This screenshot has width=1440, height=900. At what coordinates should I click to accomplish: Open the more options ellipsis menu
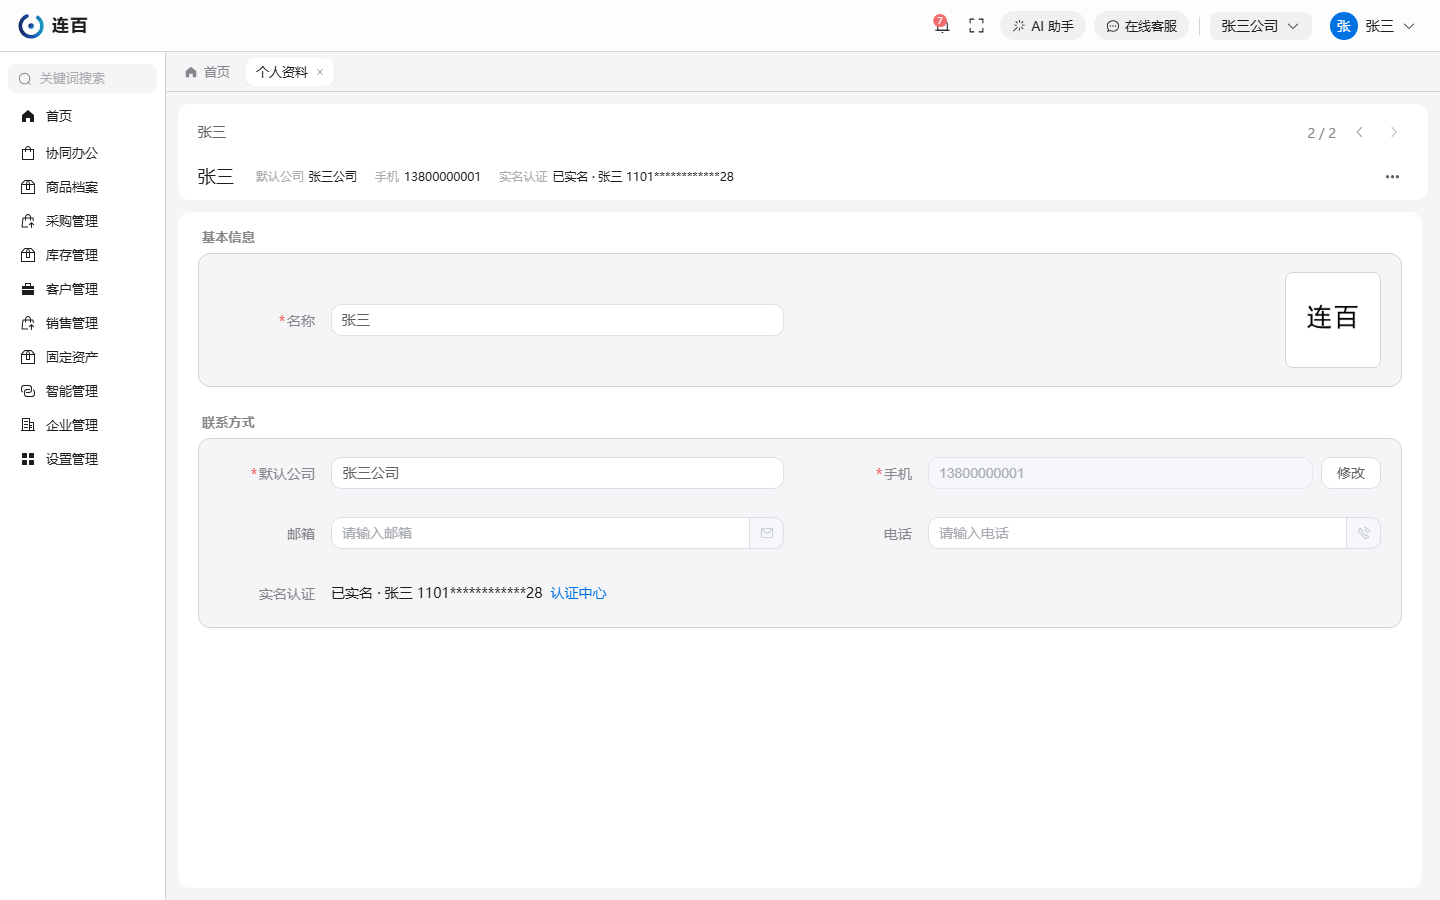pos(1392,177)
